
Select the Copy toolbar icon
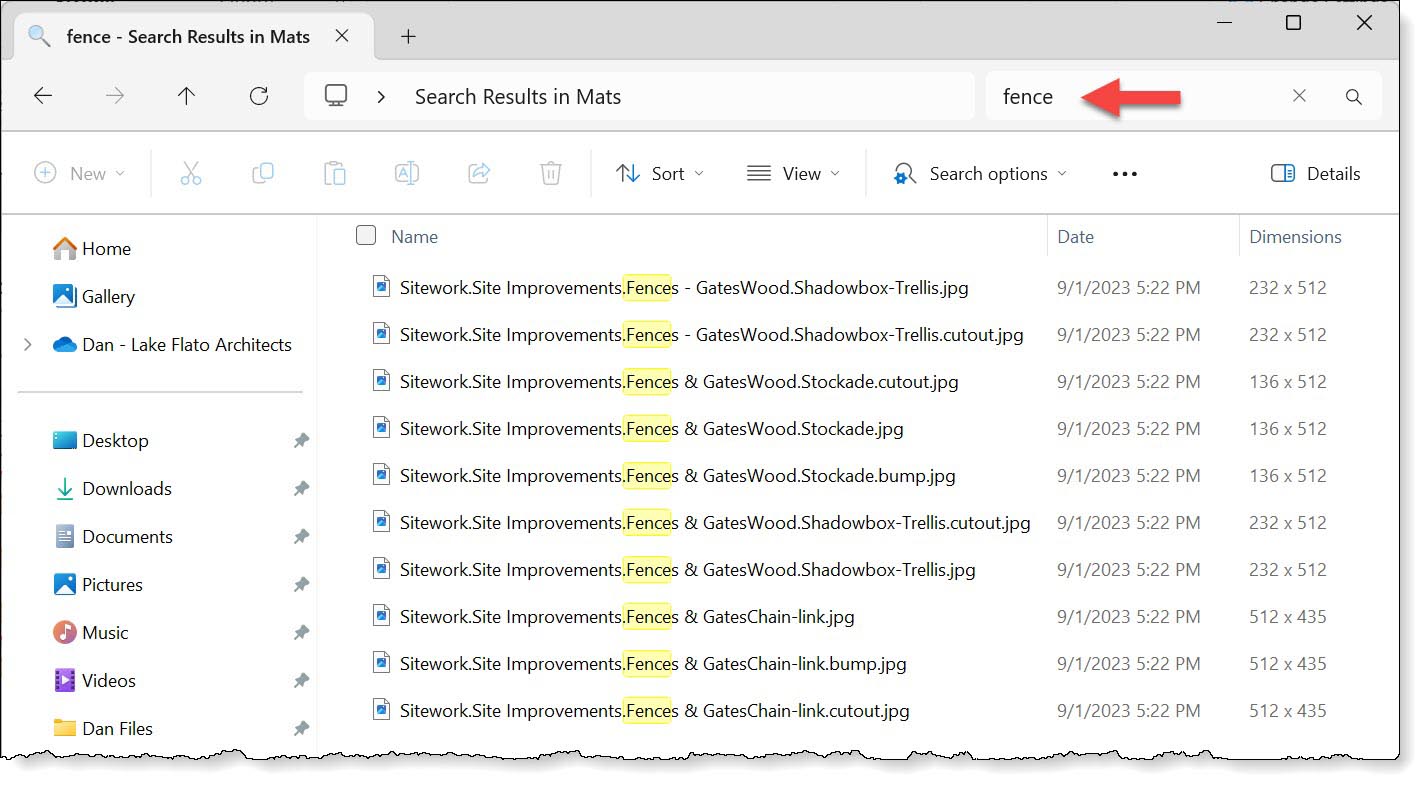click(x=263, y=173)
